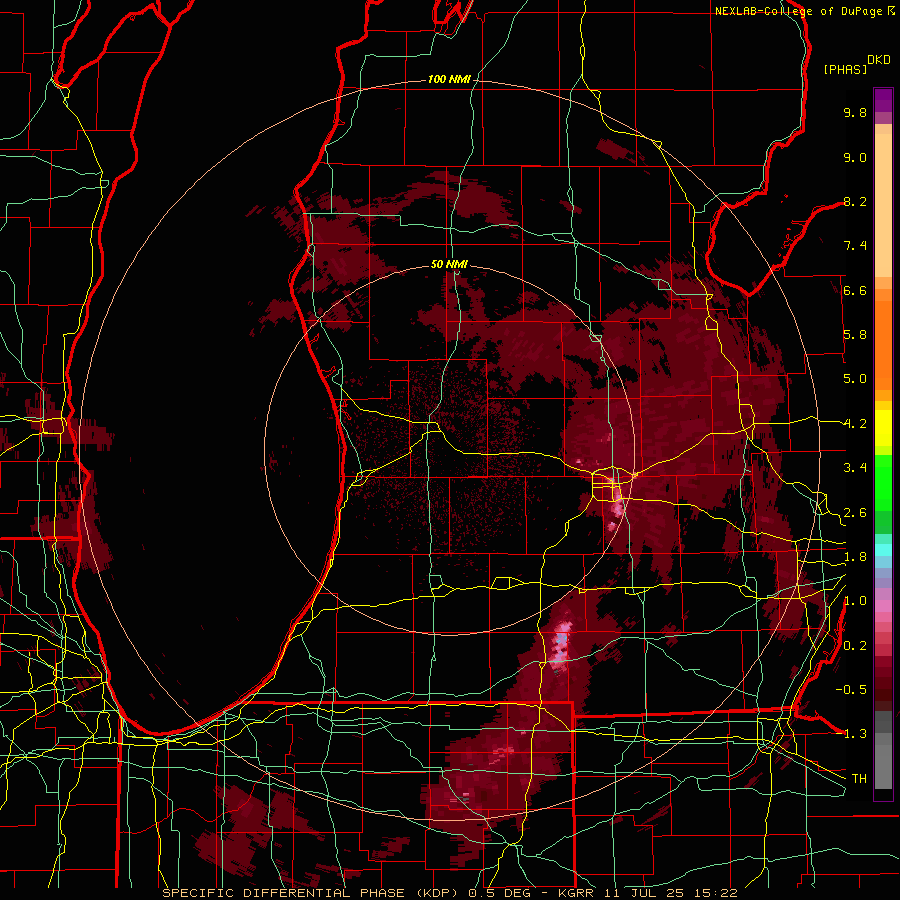Click the 9.0 value on the scale
900x900 pixels.
tap(855, 157)
